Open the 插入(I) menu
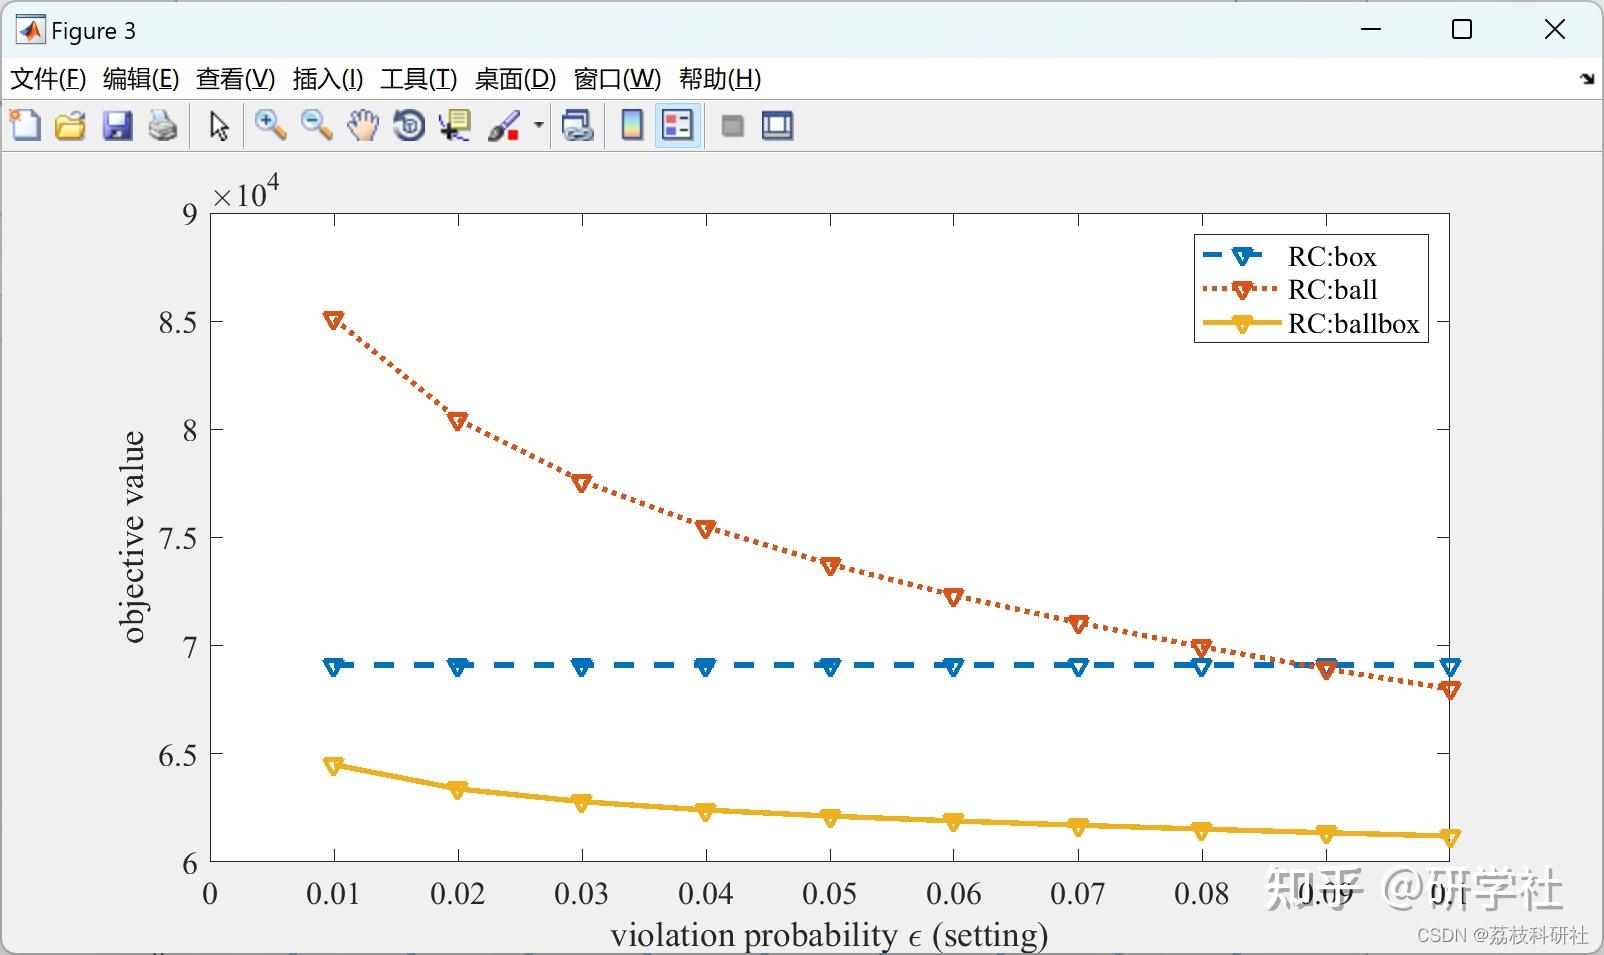1604x955 pixels. (x=327, y=79)
